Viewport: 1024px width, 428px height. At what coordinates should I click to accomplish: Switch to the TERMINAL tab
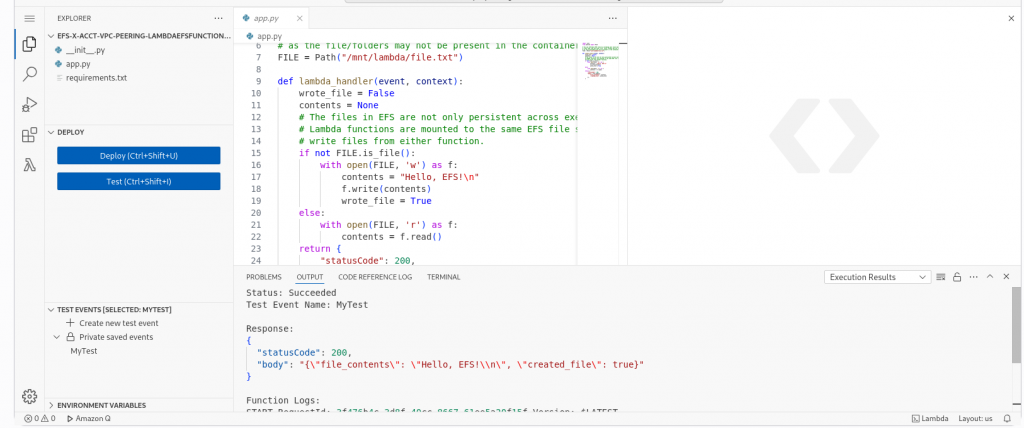tap(443, 277)
